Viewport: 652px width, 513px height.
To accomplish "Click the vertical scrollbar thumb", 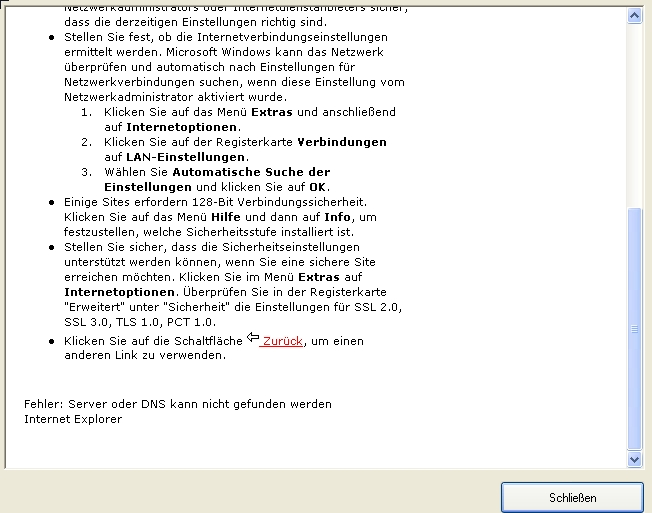I will coord(633,328).
